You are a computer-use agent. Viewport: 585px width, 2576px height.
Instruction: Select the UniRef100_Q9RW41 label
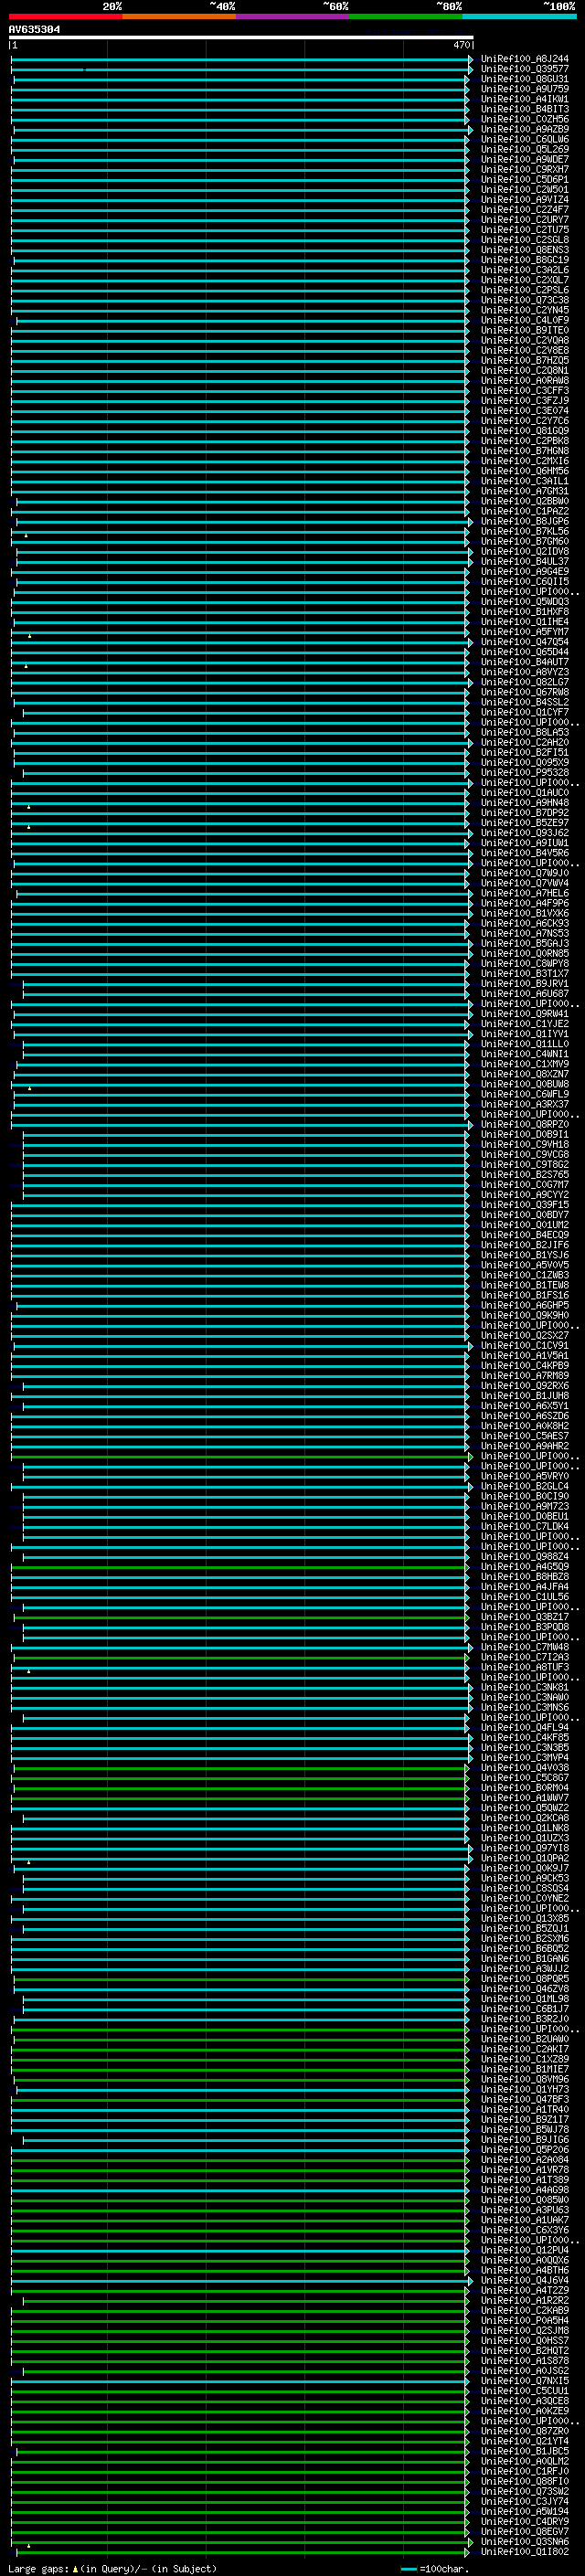(x=524, y=1014)
